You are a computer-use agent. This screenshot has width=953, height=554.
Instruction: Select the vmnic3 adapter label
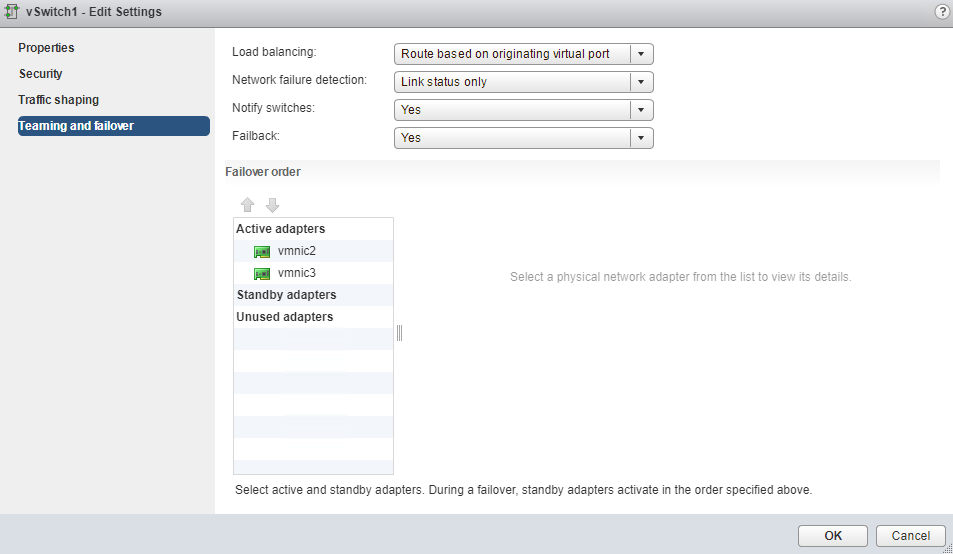coord(297,273)
